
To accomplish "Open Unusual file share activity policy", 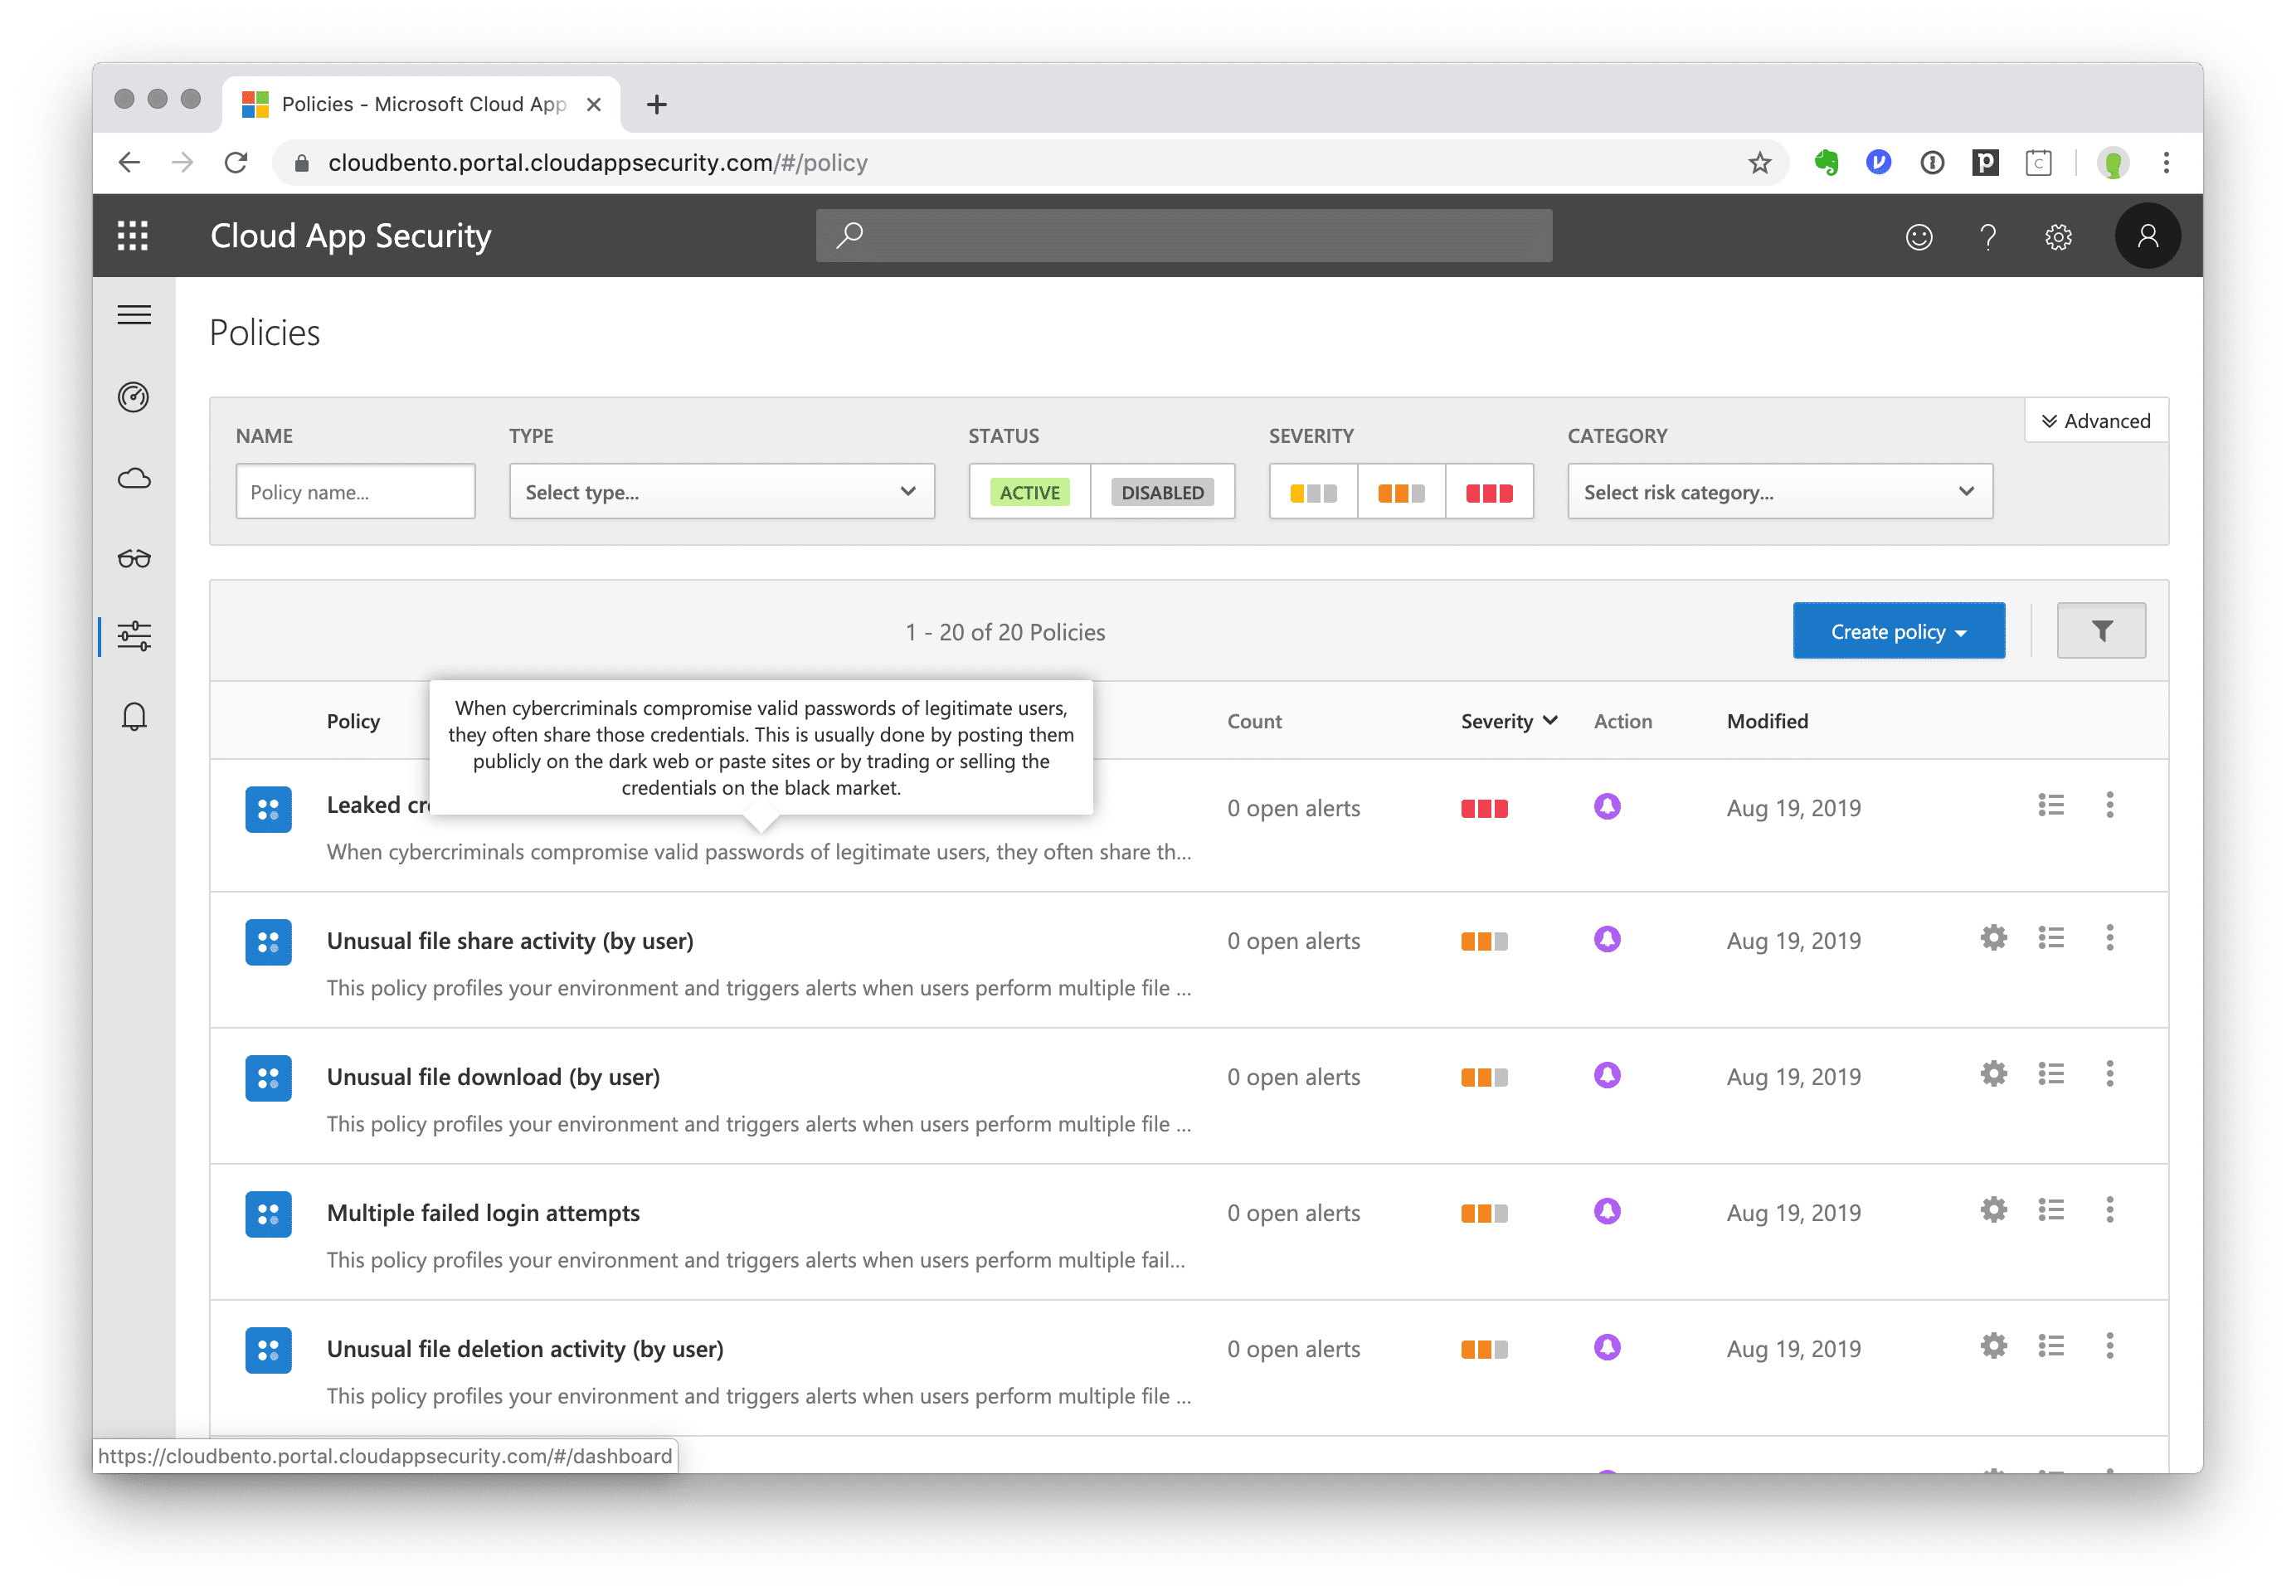I will (x=510, y=941).
